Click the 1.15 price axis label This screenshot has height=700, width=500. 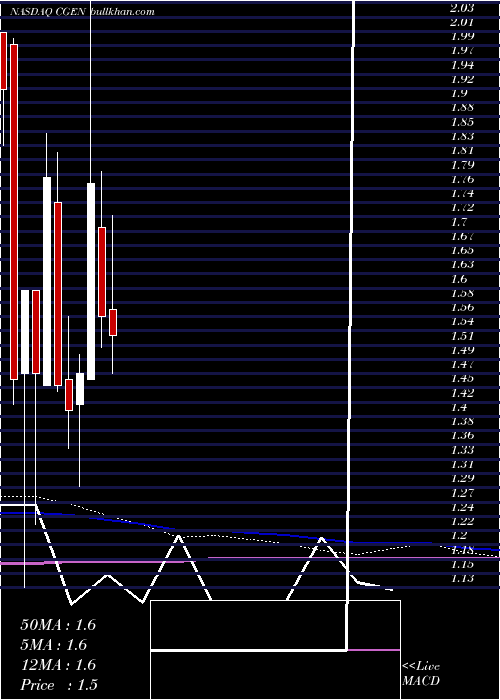462,564
